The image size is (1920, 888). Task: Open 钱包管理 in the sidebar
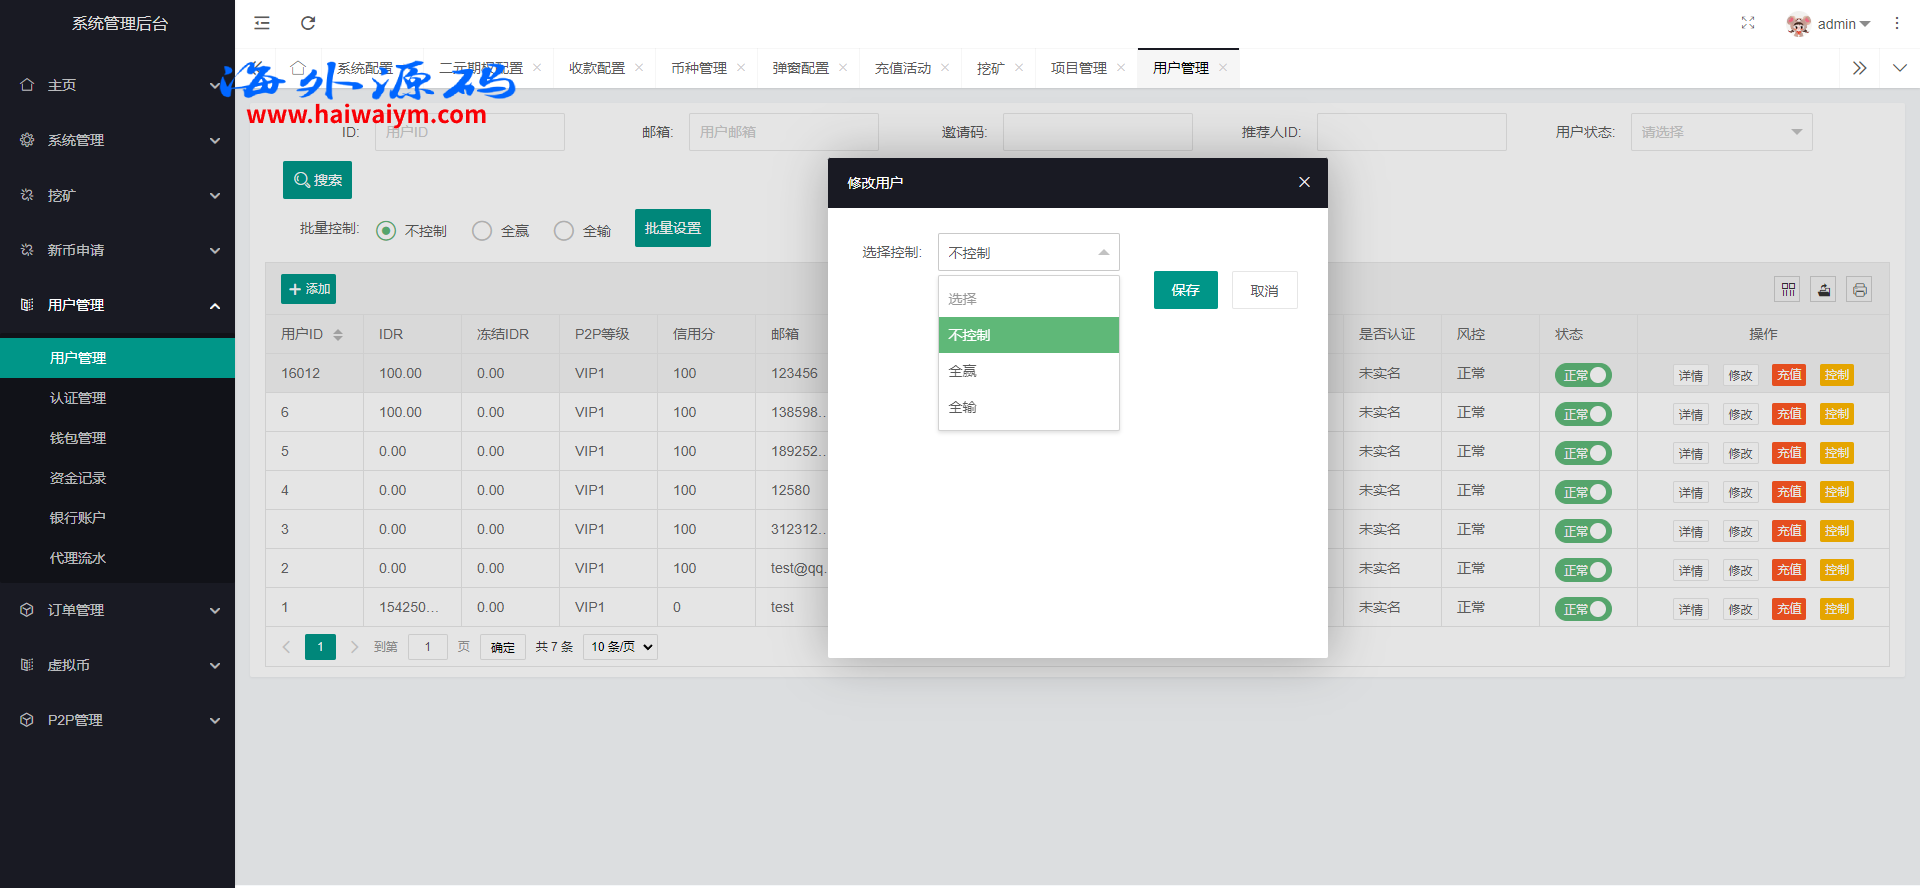point(78,438)
